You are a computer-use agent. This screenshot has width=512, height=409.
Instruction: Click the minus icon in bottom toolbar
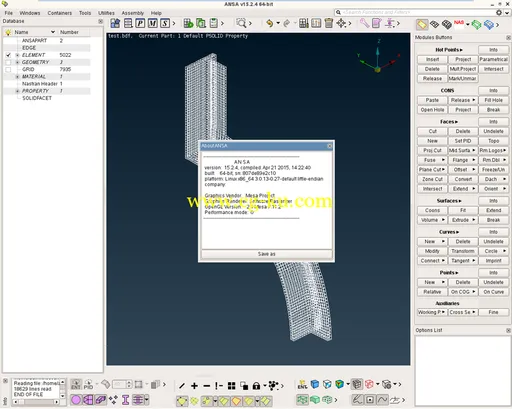coord(207,386)
